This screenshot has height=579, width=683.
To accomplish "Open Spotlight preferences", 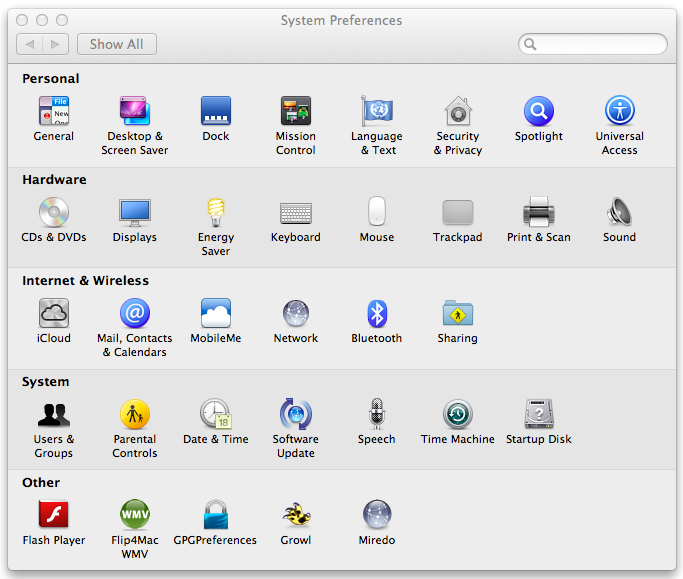I will coord(538,112).
